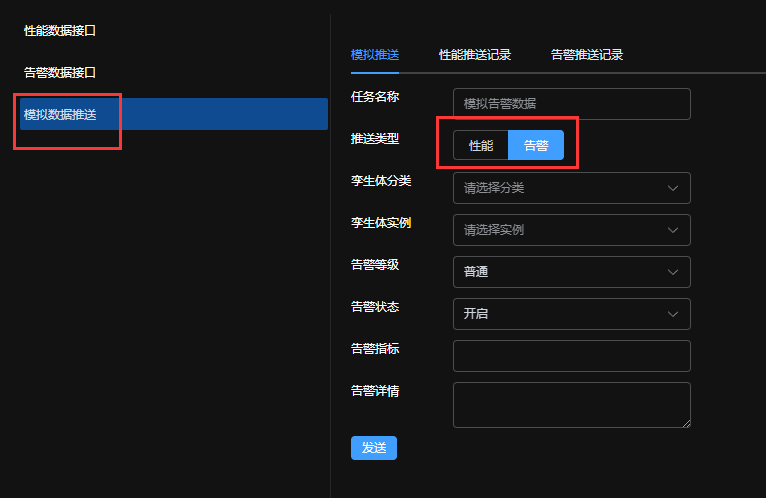
Task: Click the chevron arrow in 告警状态 field
Action: [x=673, y=314]
